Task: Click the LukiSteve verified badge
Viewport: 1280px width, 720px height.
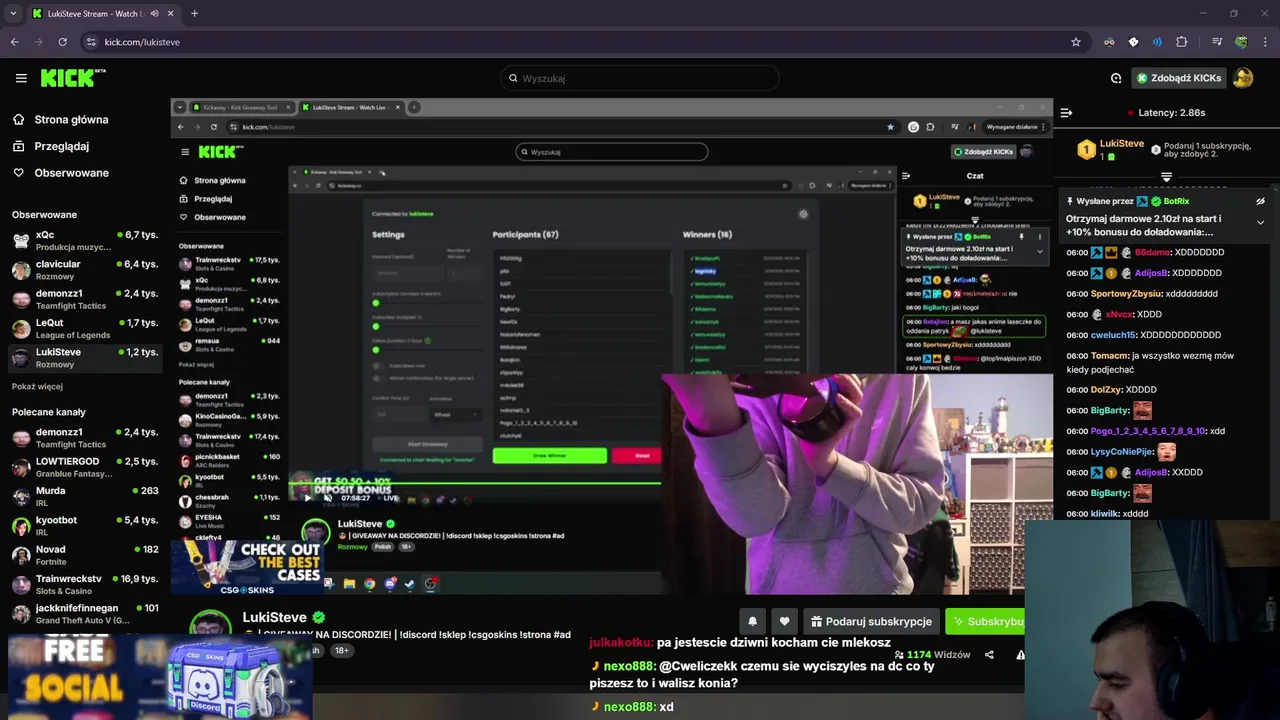Action: coord(319,618)
